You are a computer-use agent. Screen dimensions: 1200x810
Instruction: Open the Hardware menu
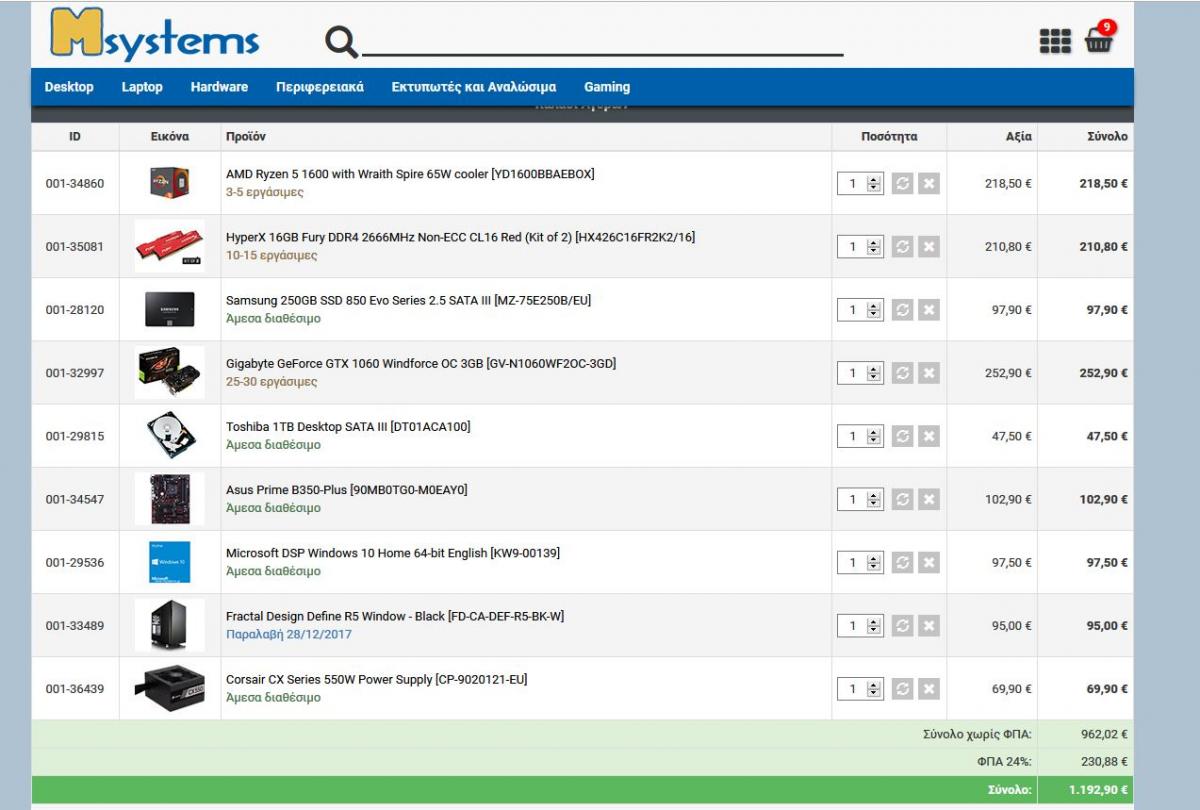219,87
